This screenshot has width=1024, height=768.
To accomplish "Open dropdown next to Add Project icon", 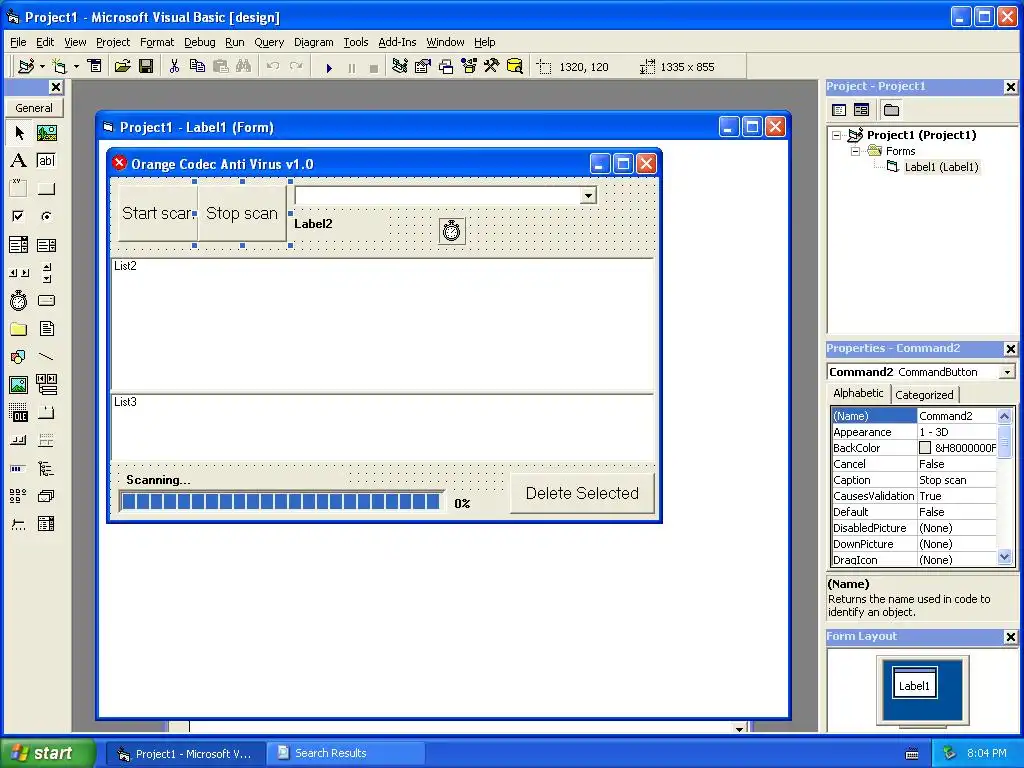I will click(x=42, y=67).
